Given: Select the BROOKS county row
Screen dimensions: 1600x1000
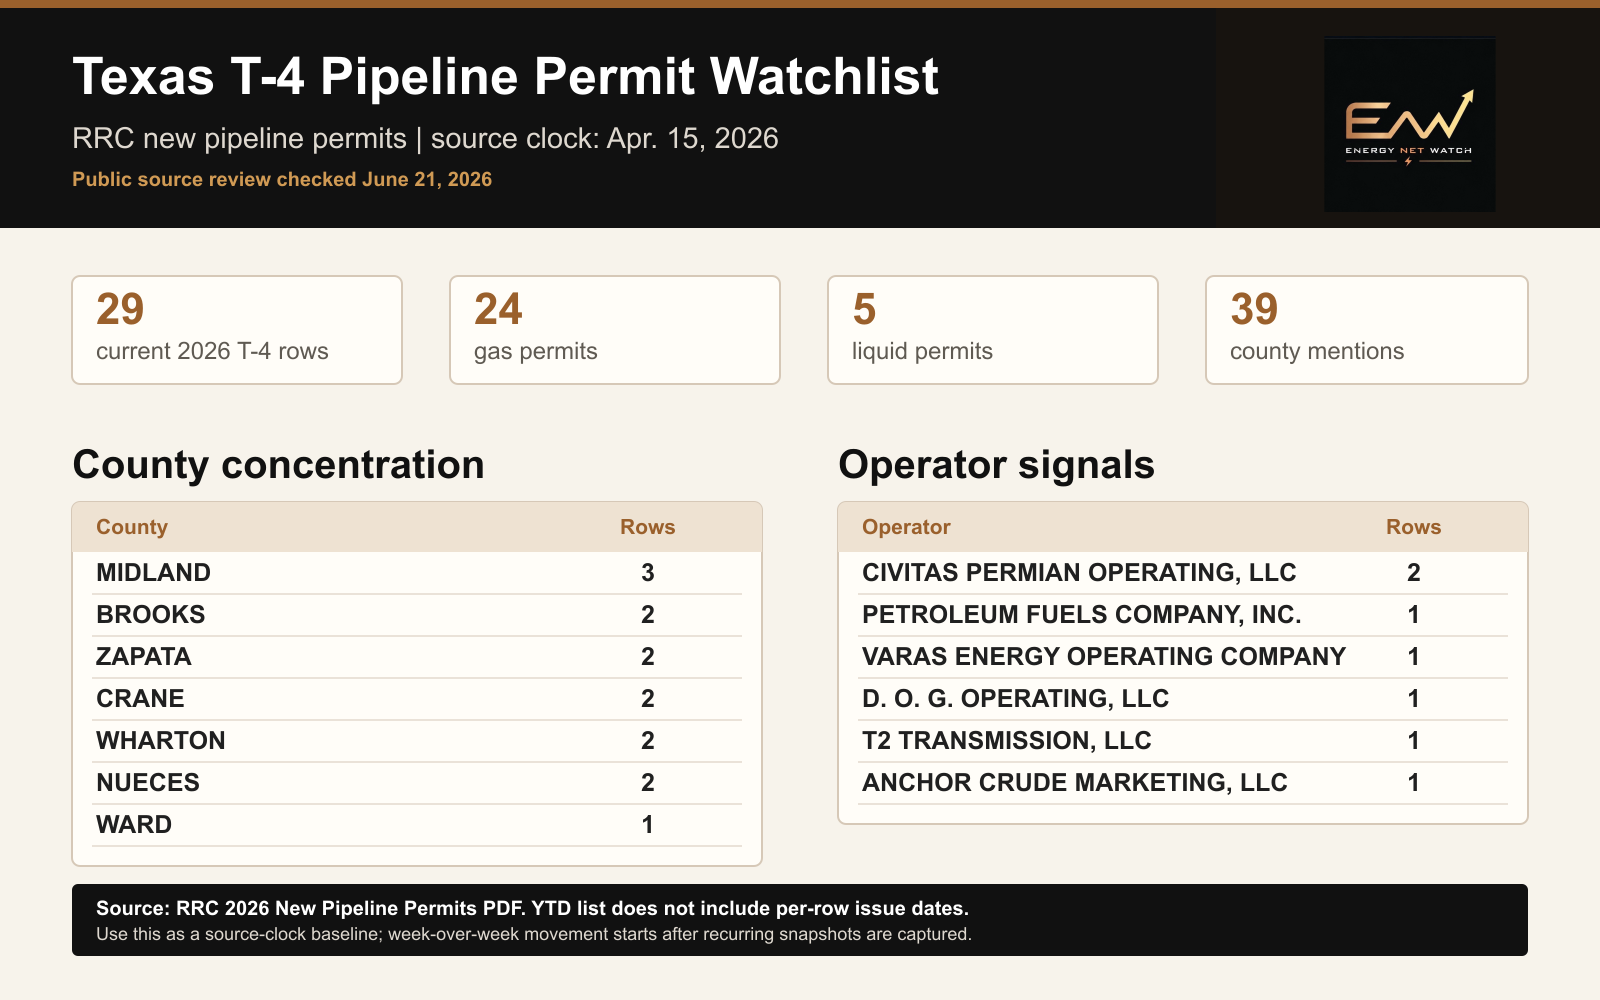Looking at the screenshot, I should [417, 615].
